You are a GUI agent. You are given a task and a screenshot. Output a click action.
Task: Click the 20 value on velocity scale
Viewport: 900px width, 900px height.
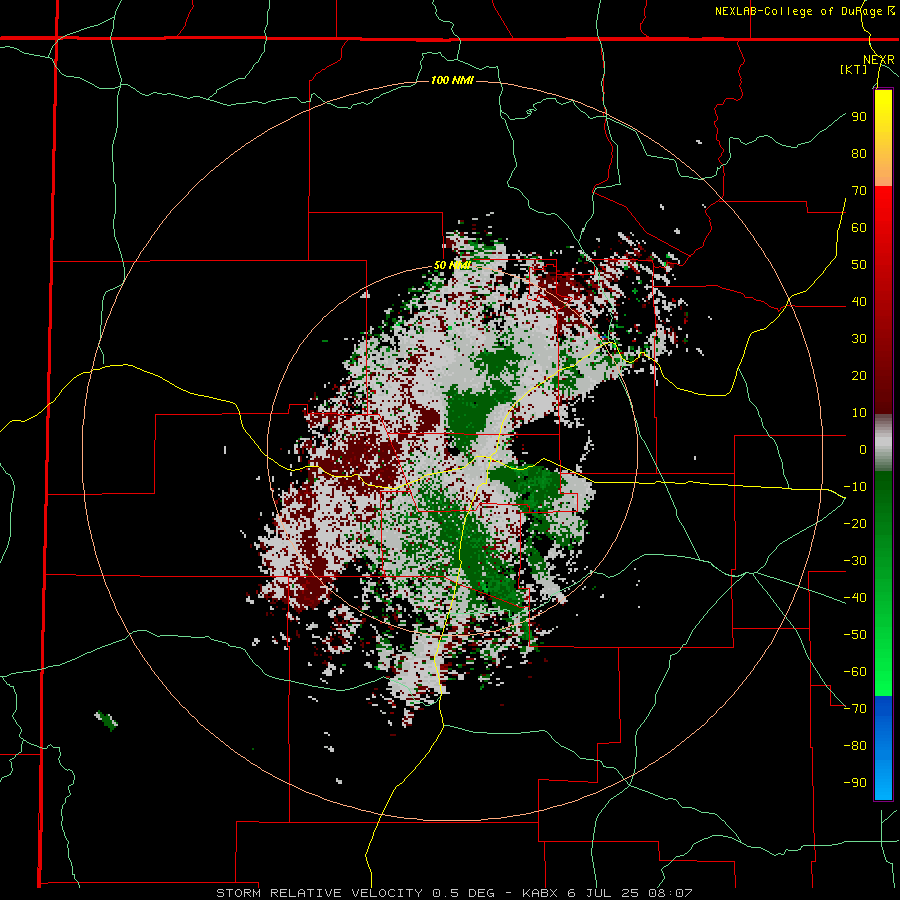pyautogui.click(x=859, y=375)
